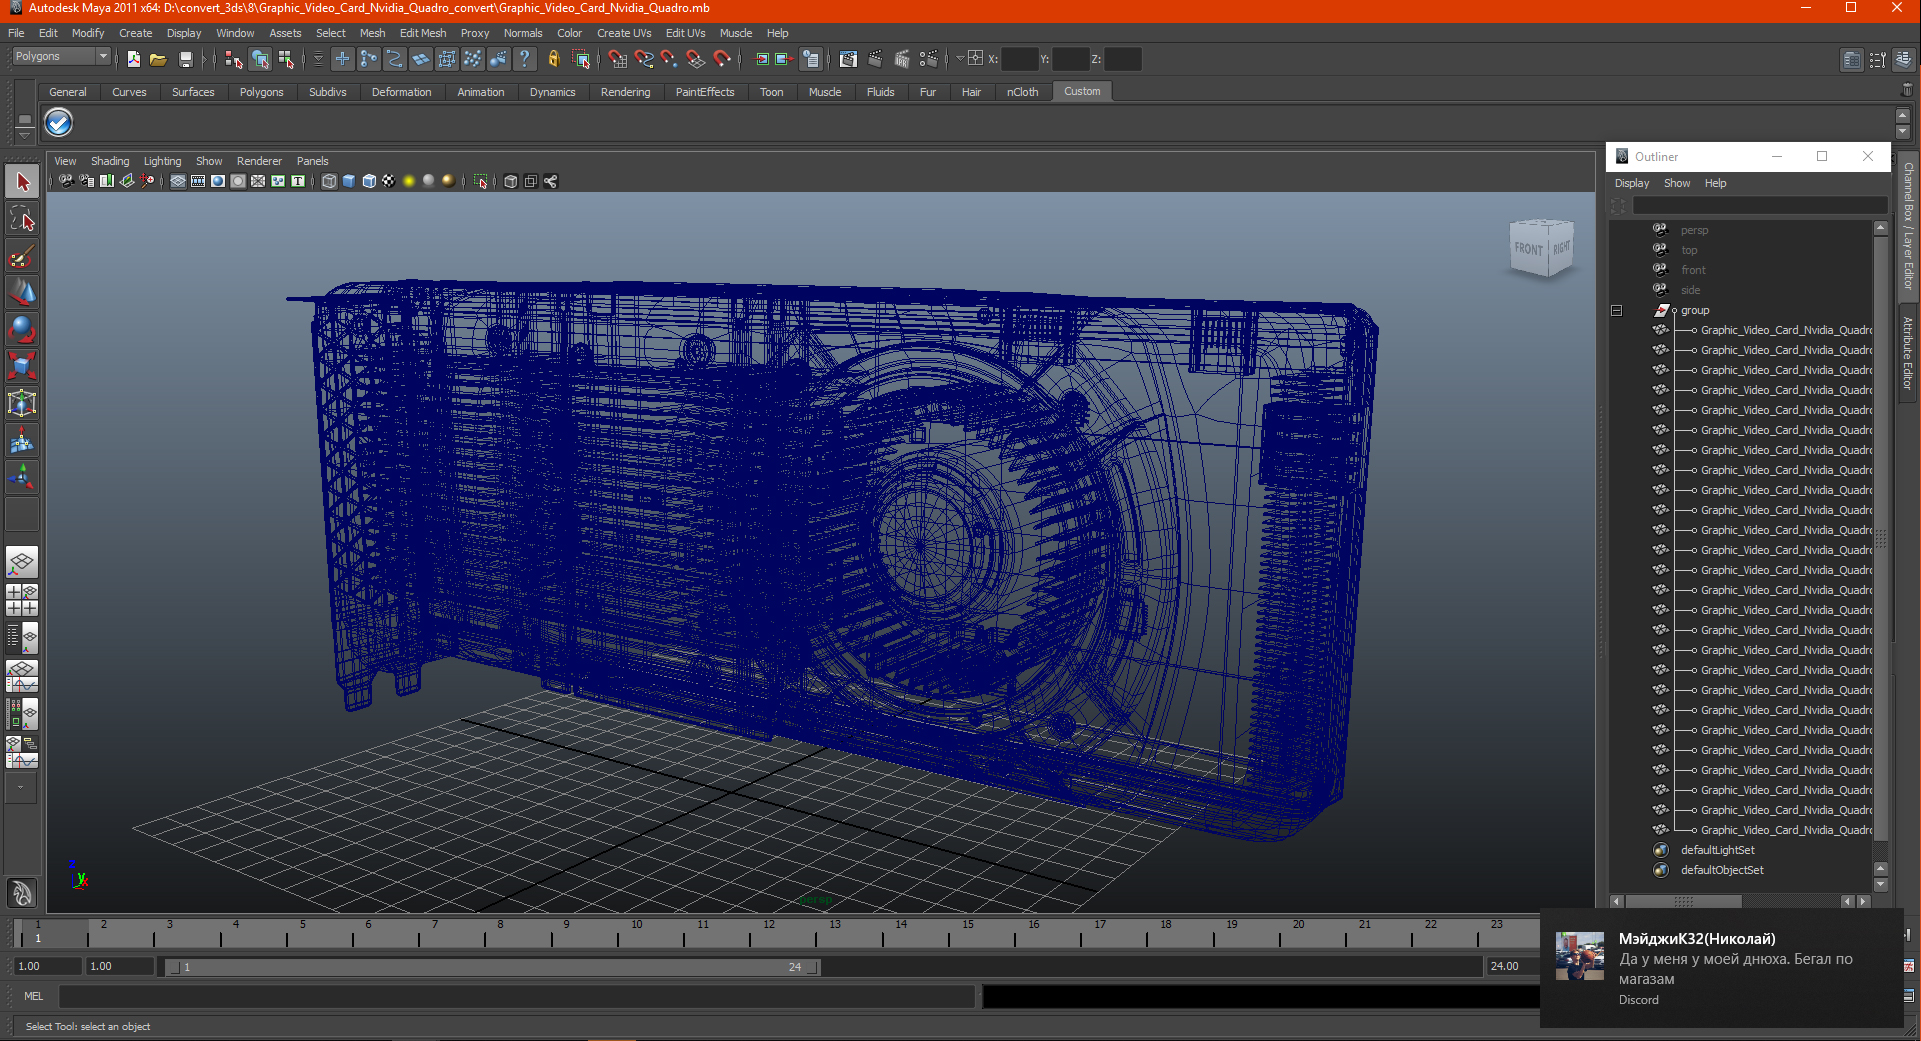
Task: Open a scene with folder icon
Action: click(x=158, y=60)
